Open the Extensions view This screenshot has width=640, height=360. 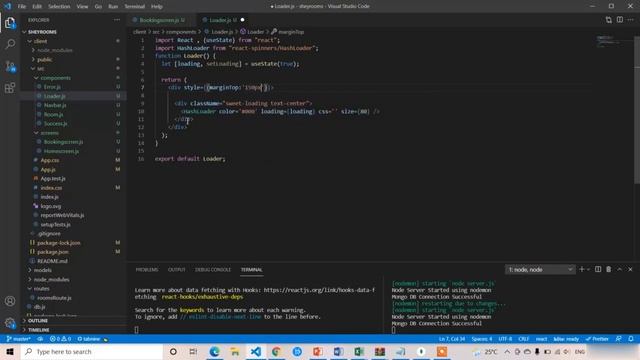click(x=10, y=87)
